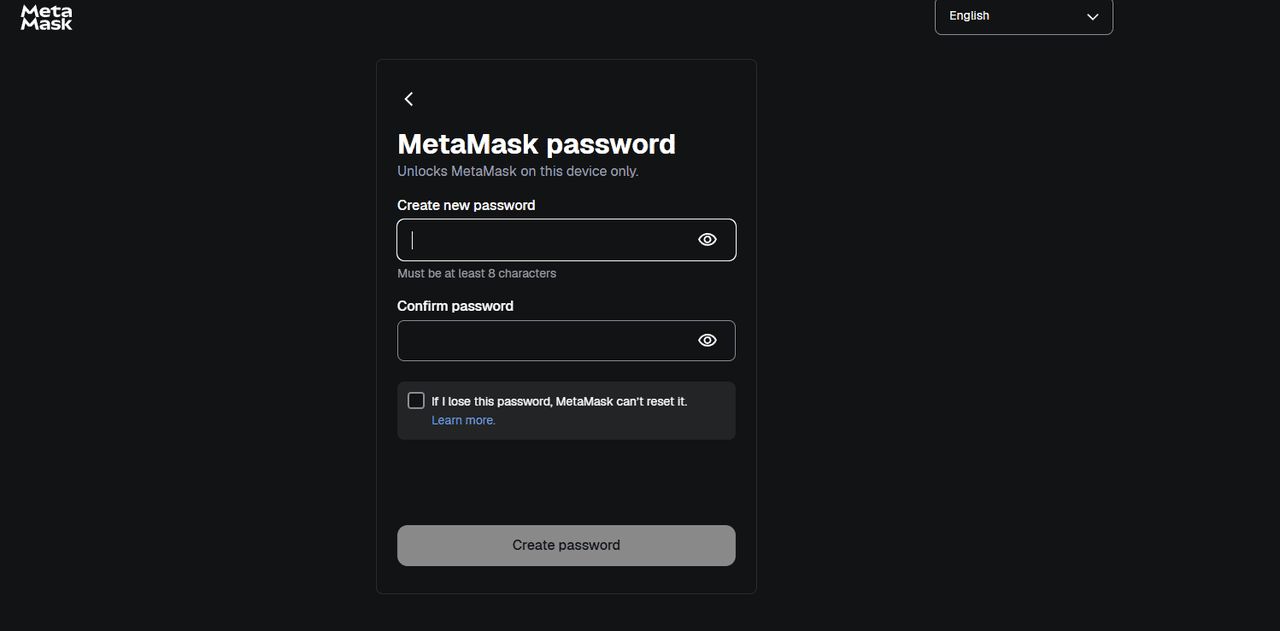Check the password loss acknowledgment box
Image resolution: width=1280 pixels, height=631 pixels.
pos(415,399)
